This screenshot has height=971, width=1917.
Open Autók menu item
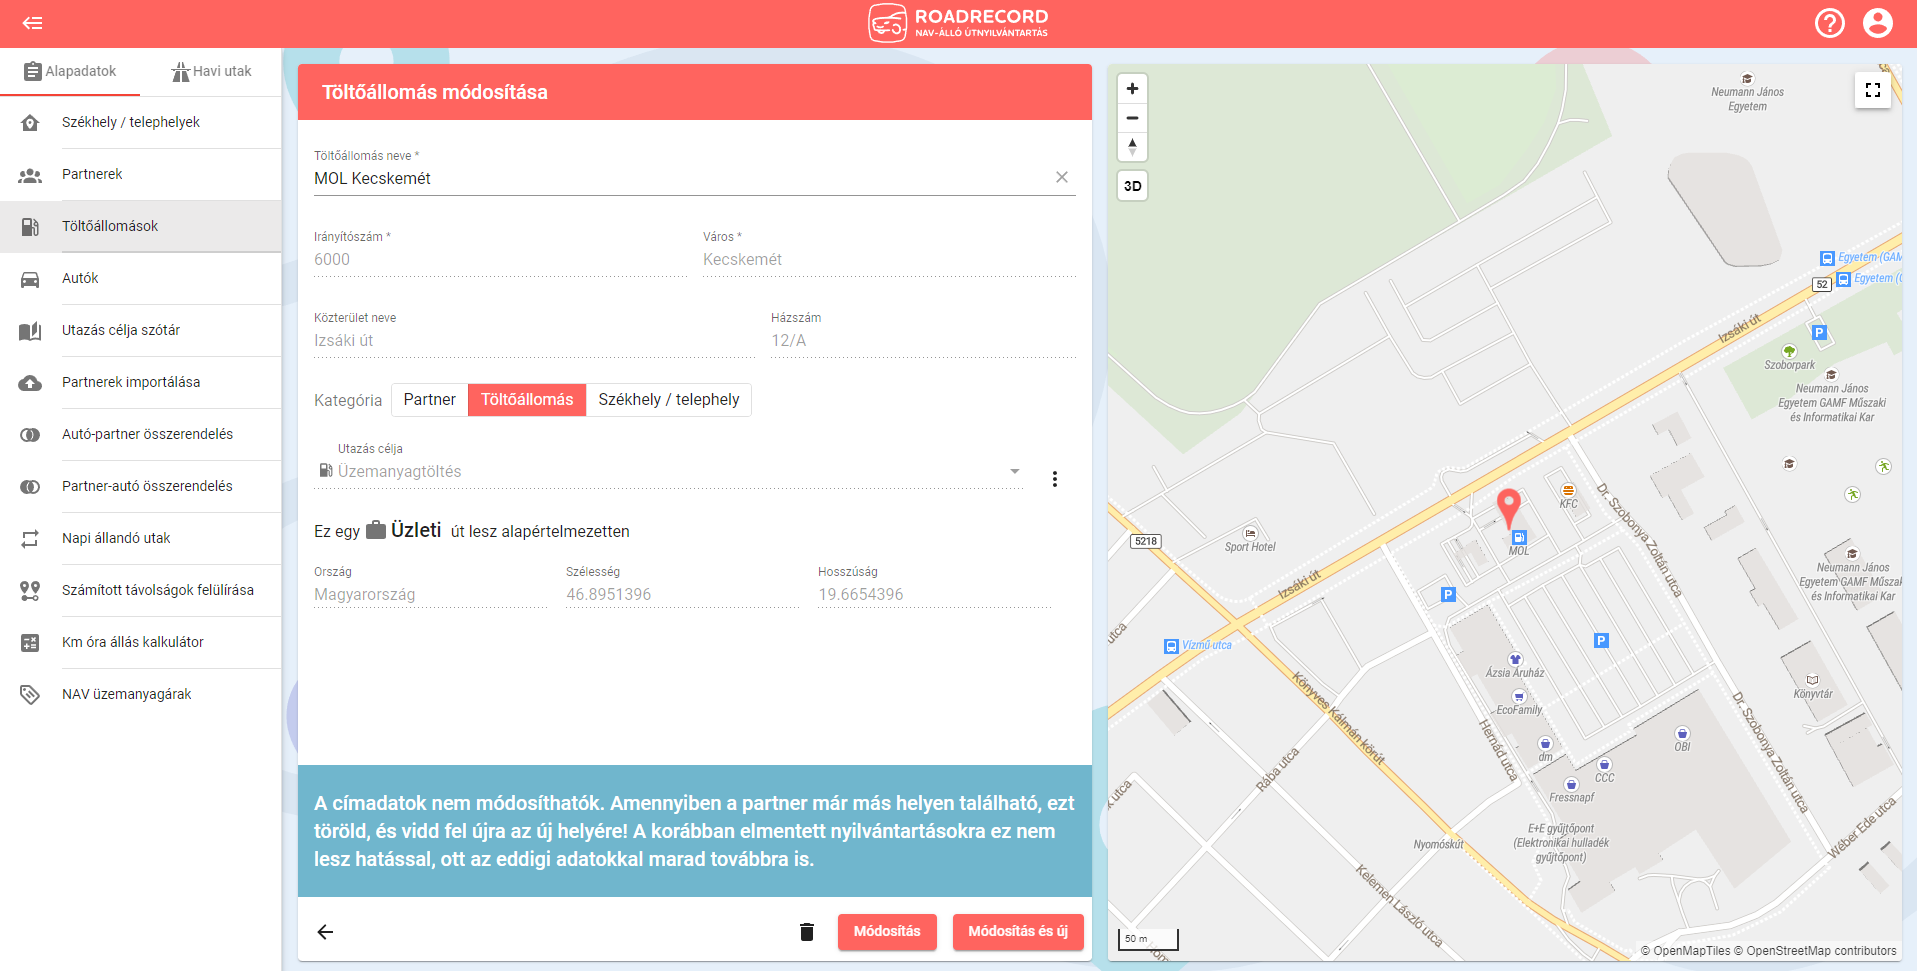[140, 278]
